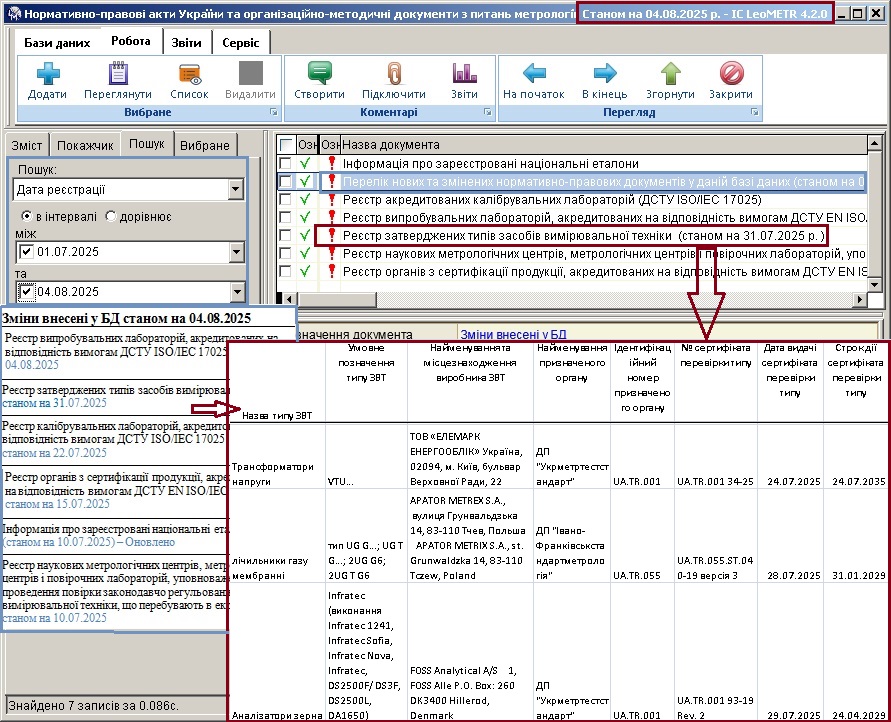
Task: Go to the end with В кінець arrow
Action: (605, 73)
